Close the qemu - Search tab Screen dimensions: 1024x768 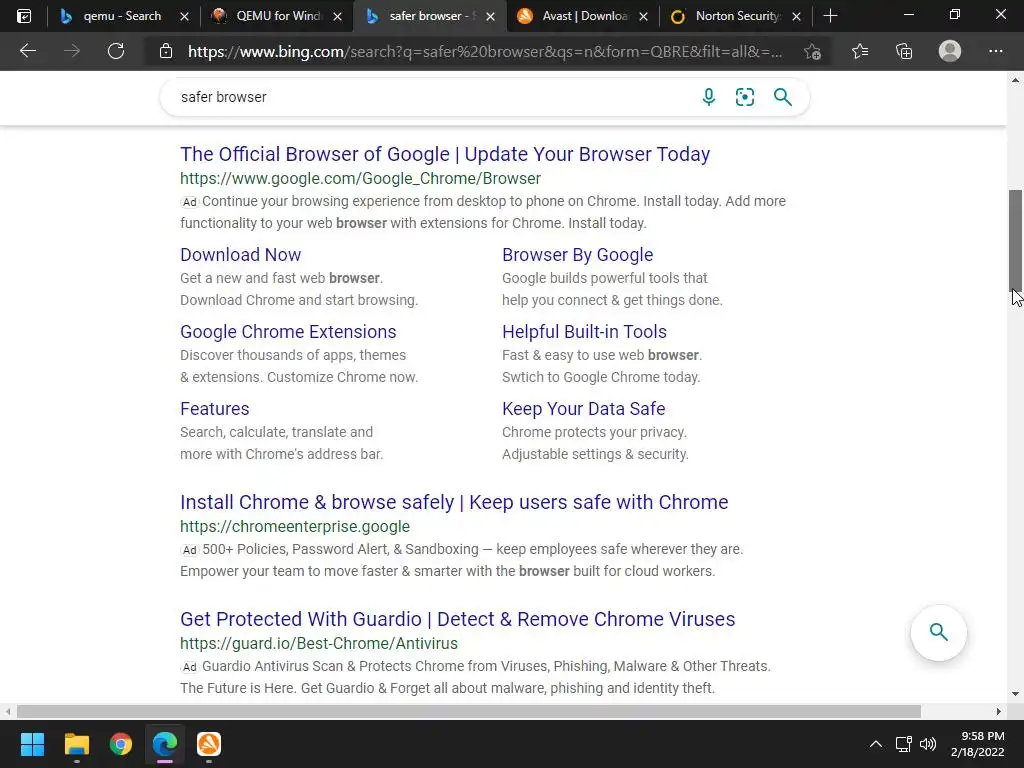point(184,16)
